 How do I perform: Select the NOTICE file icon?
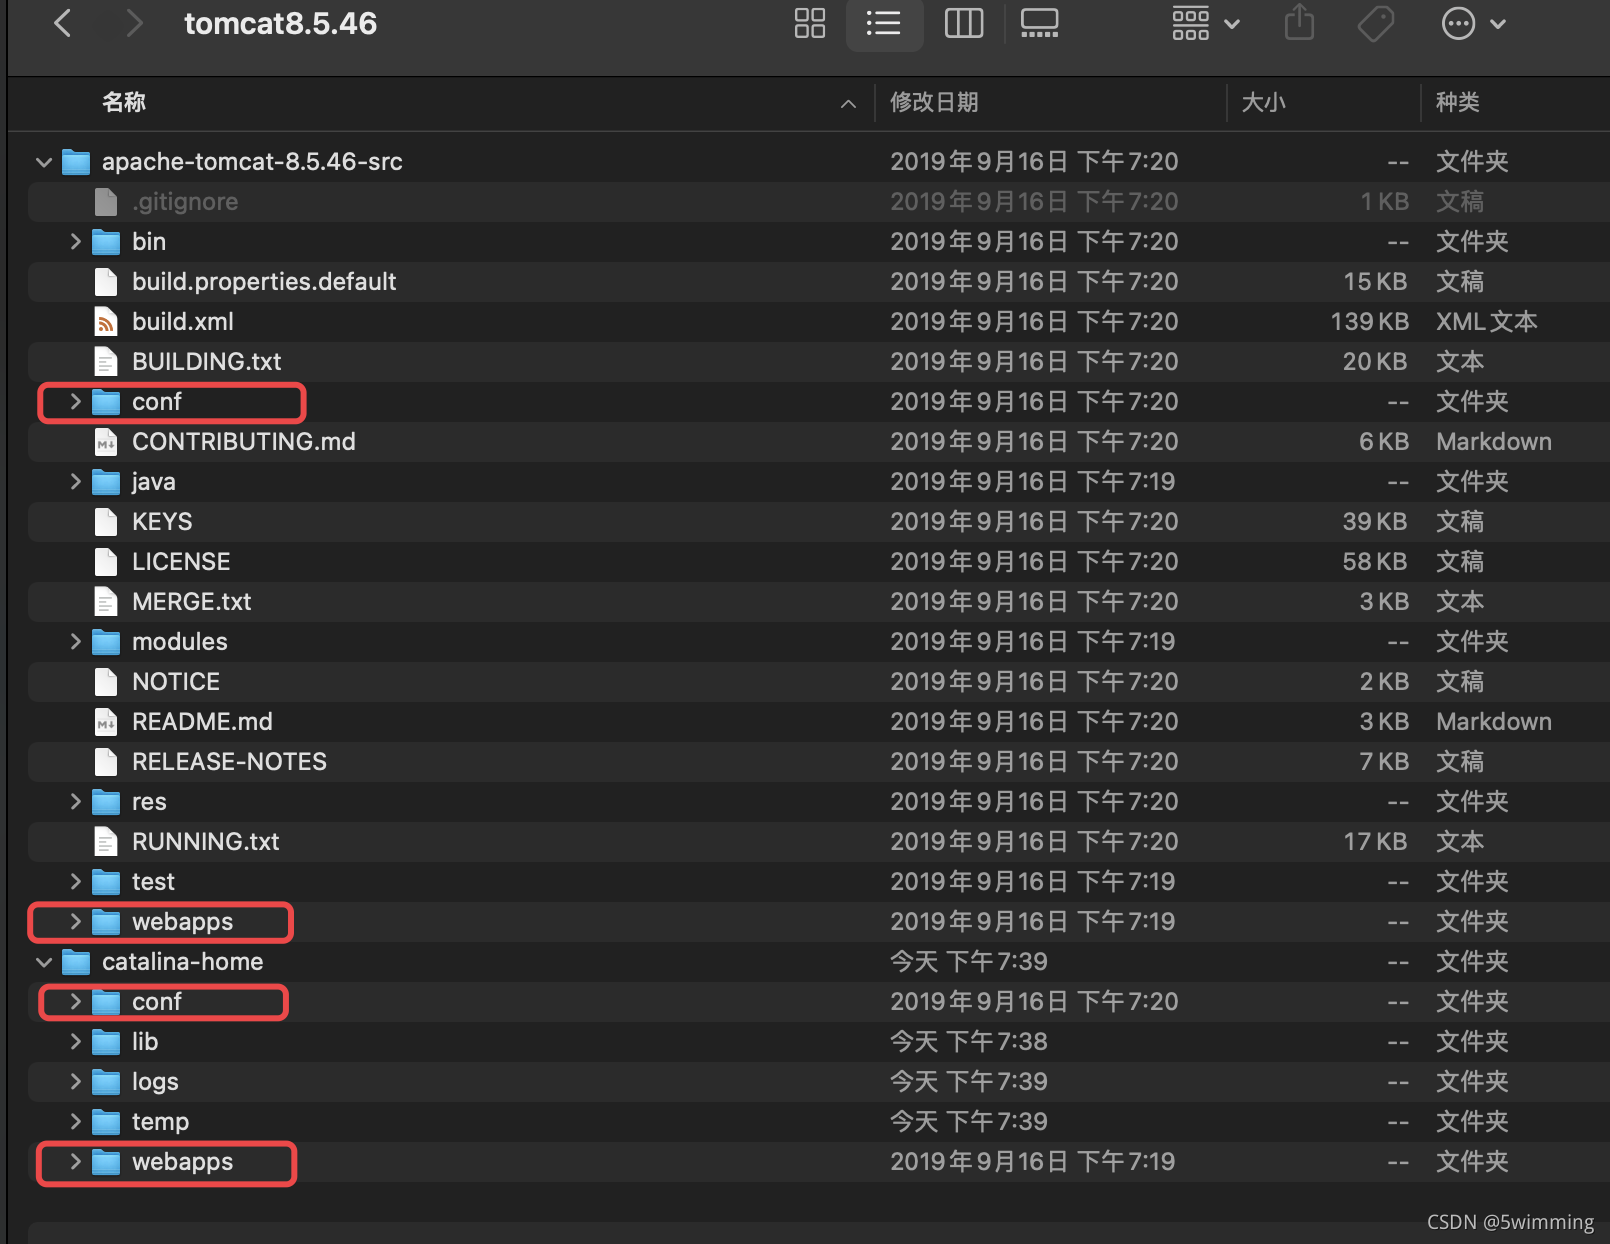click(106, 682)
